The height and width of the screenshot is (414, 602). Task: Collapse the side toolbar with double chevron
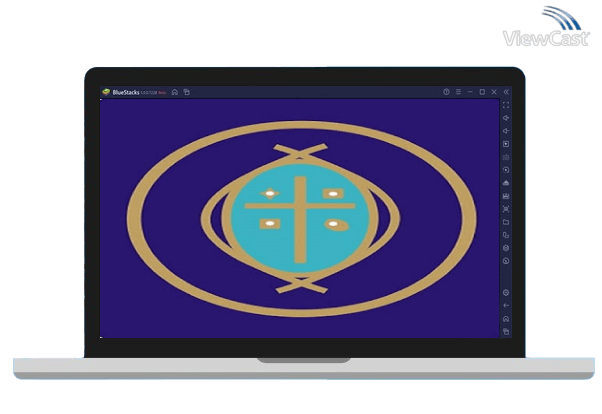pyautogui.click(x=506, y=92)
